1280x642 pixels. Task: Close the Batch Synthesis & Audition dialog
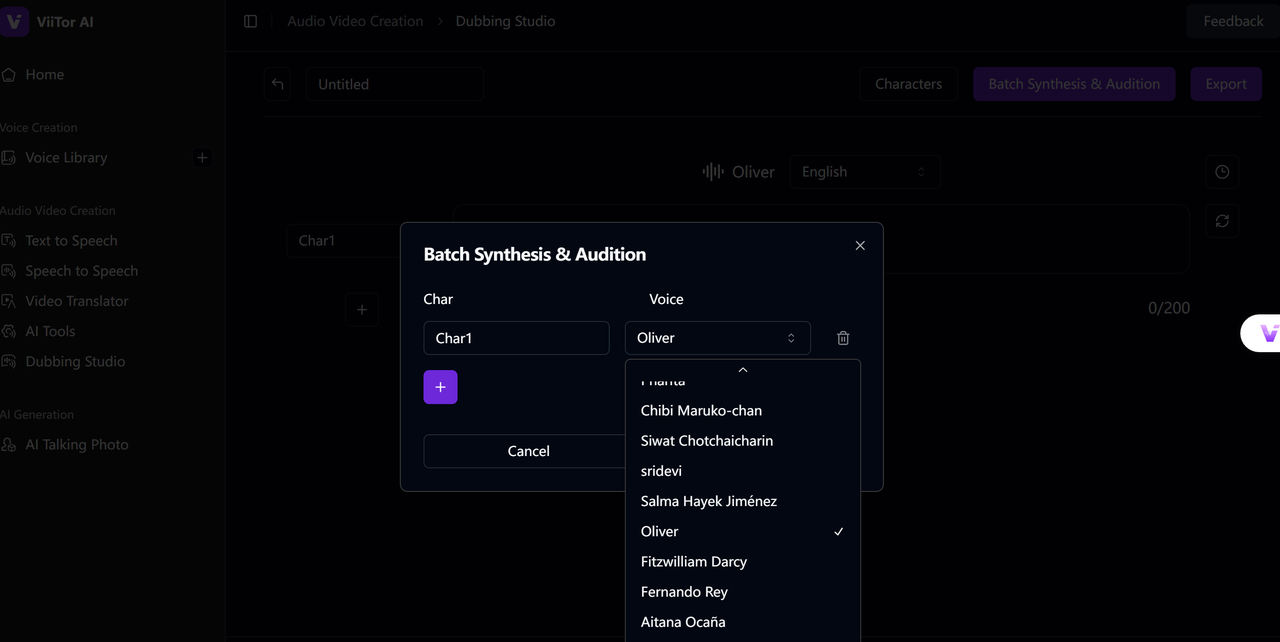[x=860, y=246]
